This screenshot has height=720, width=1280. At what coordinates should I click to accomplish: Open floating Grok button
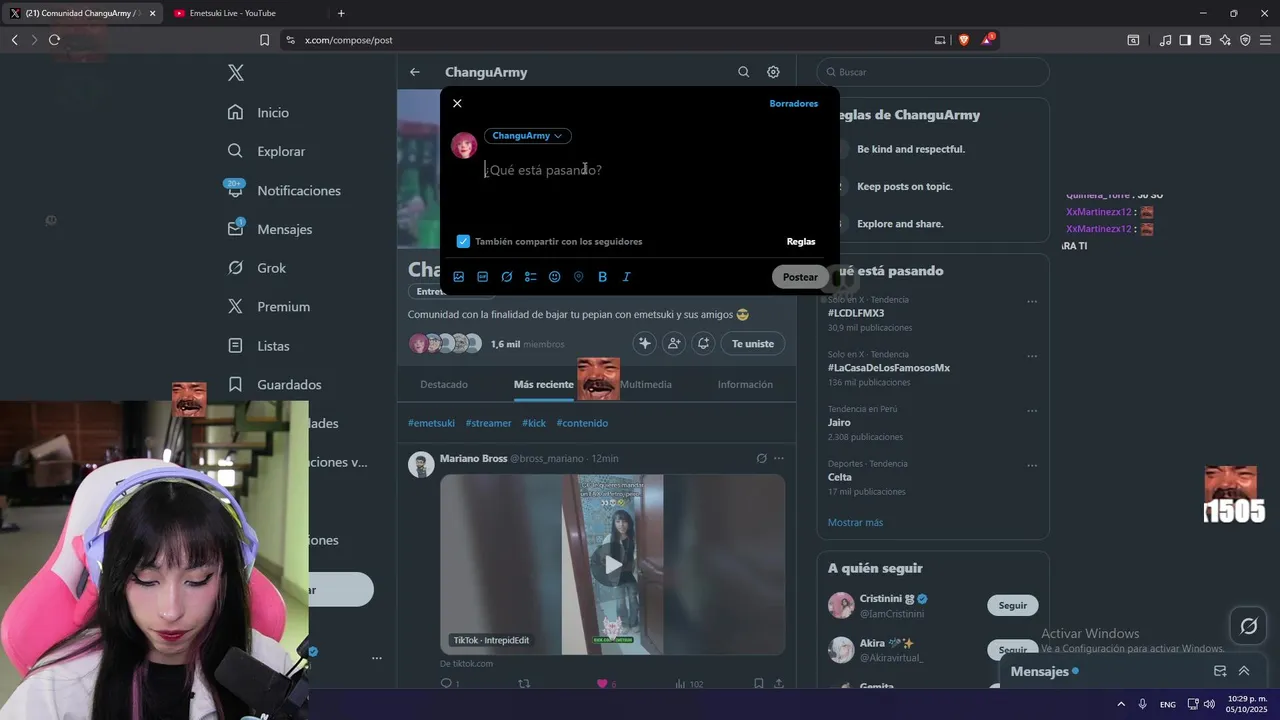point(1248,627)
